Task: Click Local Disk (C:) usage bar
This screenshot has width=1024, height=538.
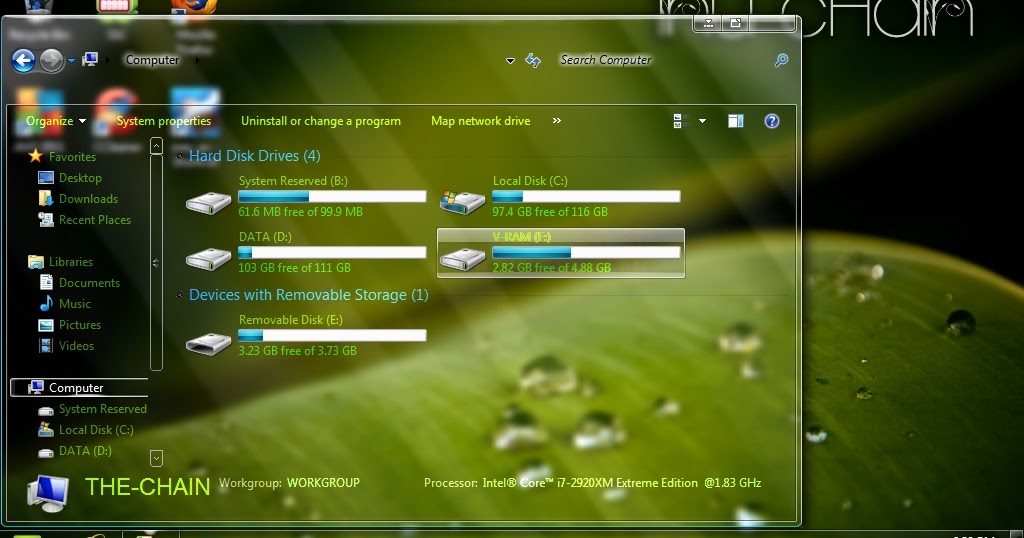Action: point(586,197)
